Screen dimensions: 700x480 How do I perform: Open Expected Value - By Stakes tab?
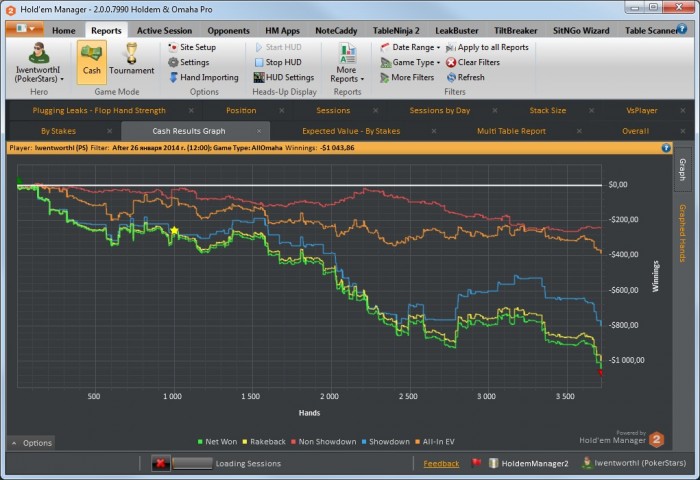pyautogui.click(x=351, y=131)
